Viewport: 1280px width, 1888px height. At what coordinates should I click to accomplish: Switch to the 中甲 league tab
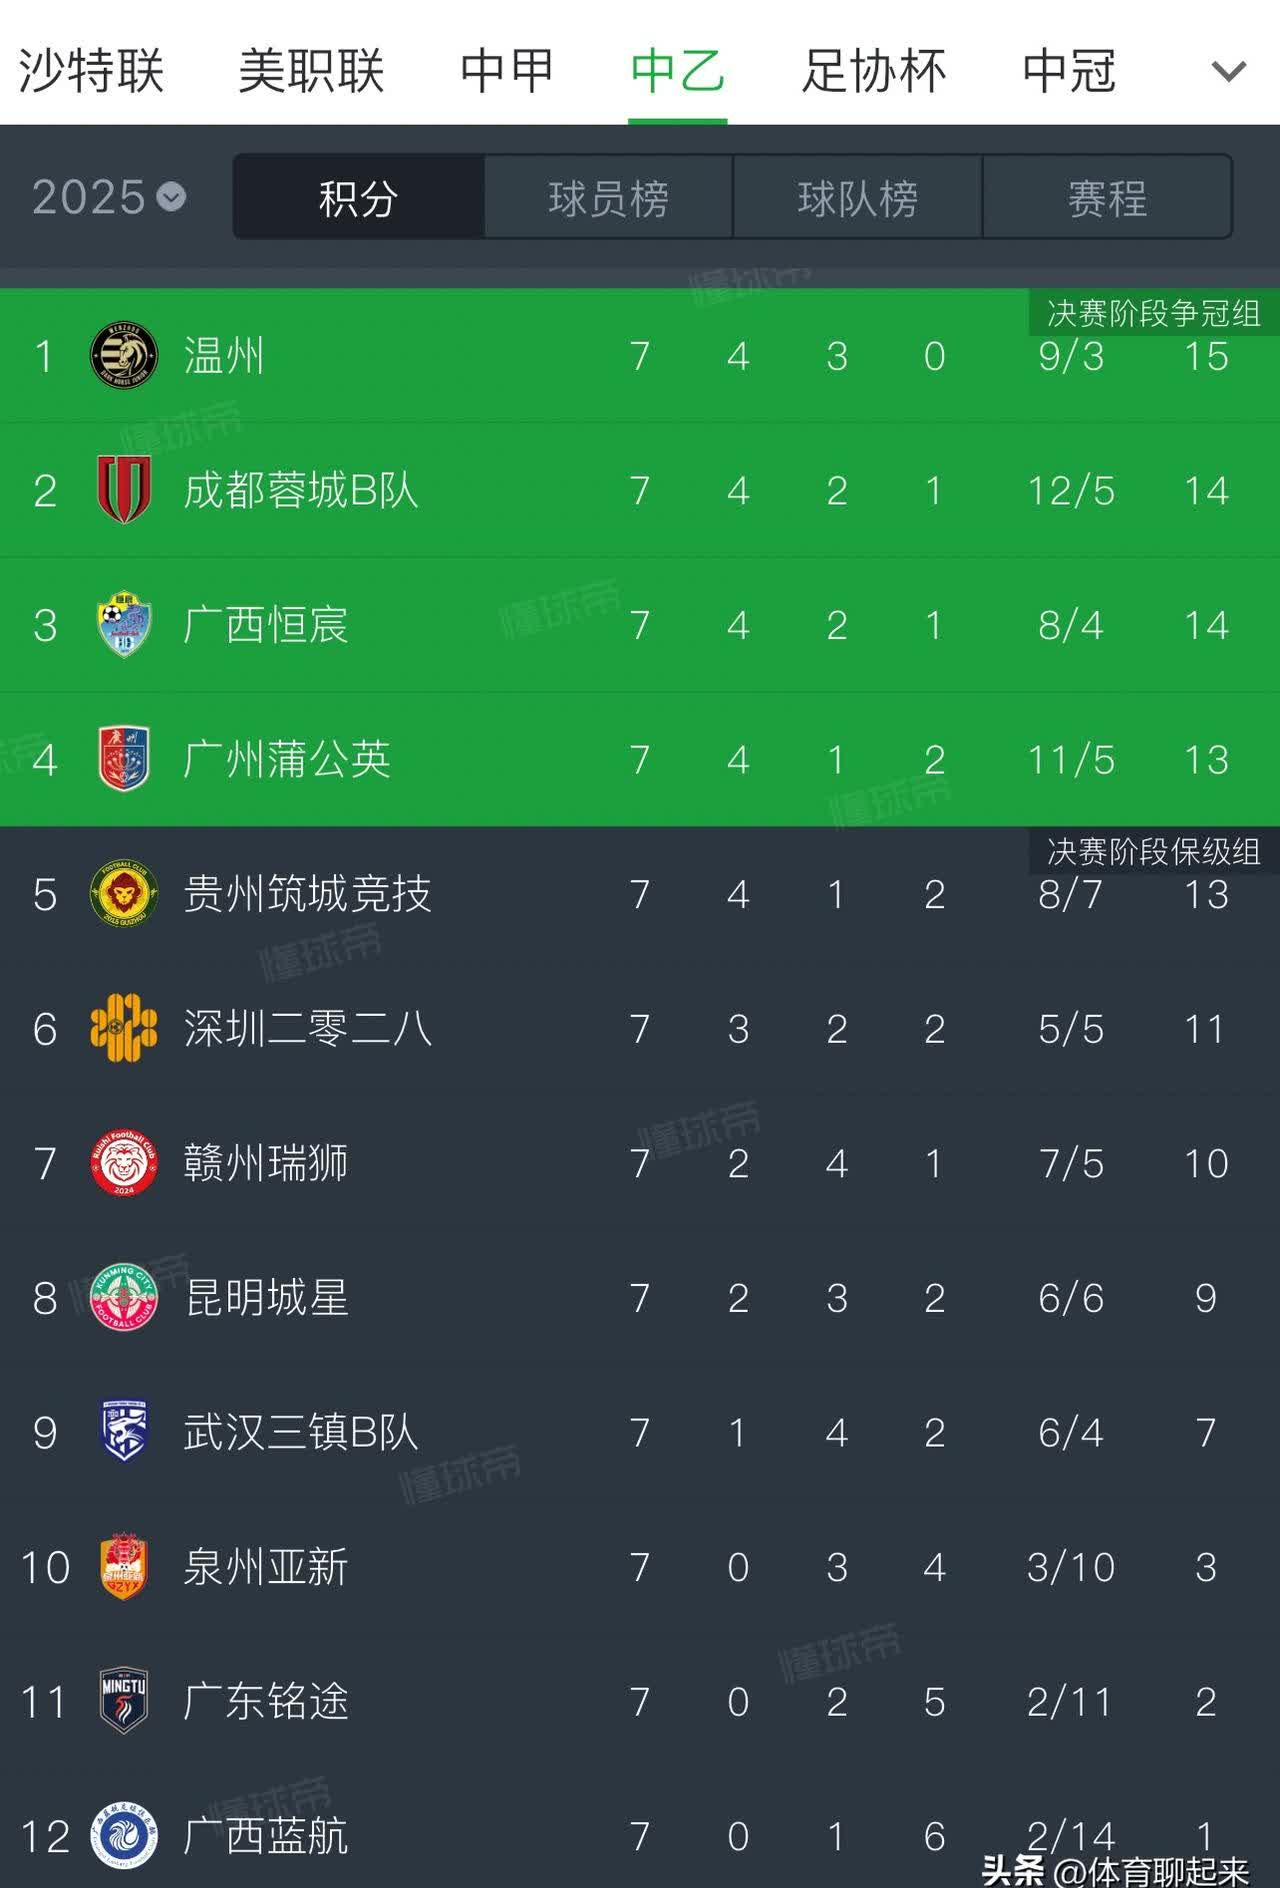[507, 71]
